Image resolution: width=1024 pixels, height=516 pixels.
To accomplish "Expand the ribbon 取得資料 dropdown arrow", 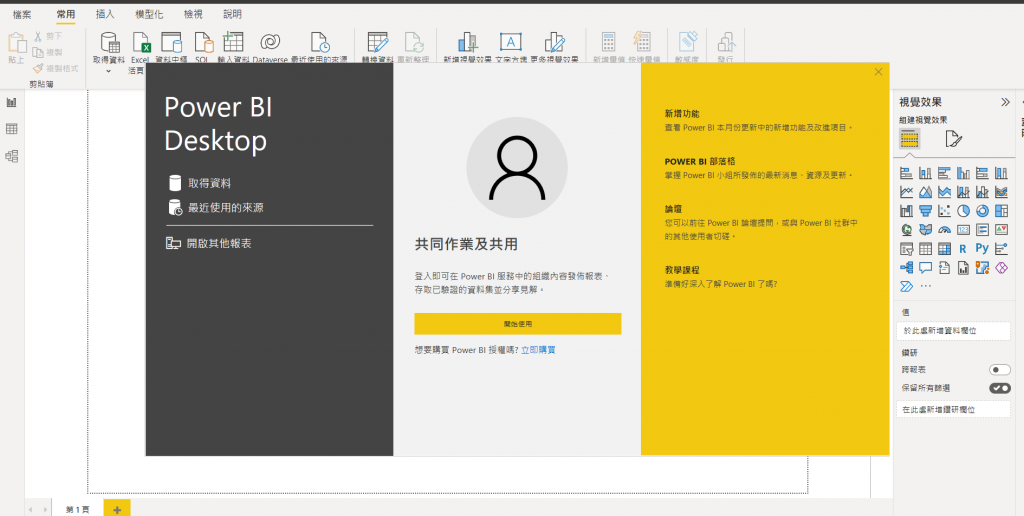I will [108, 71].
